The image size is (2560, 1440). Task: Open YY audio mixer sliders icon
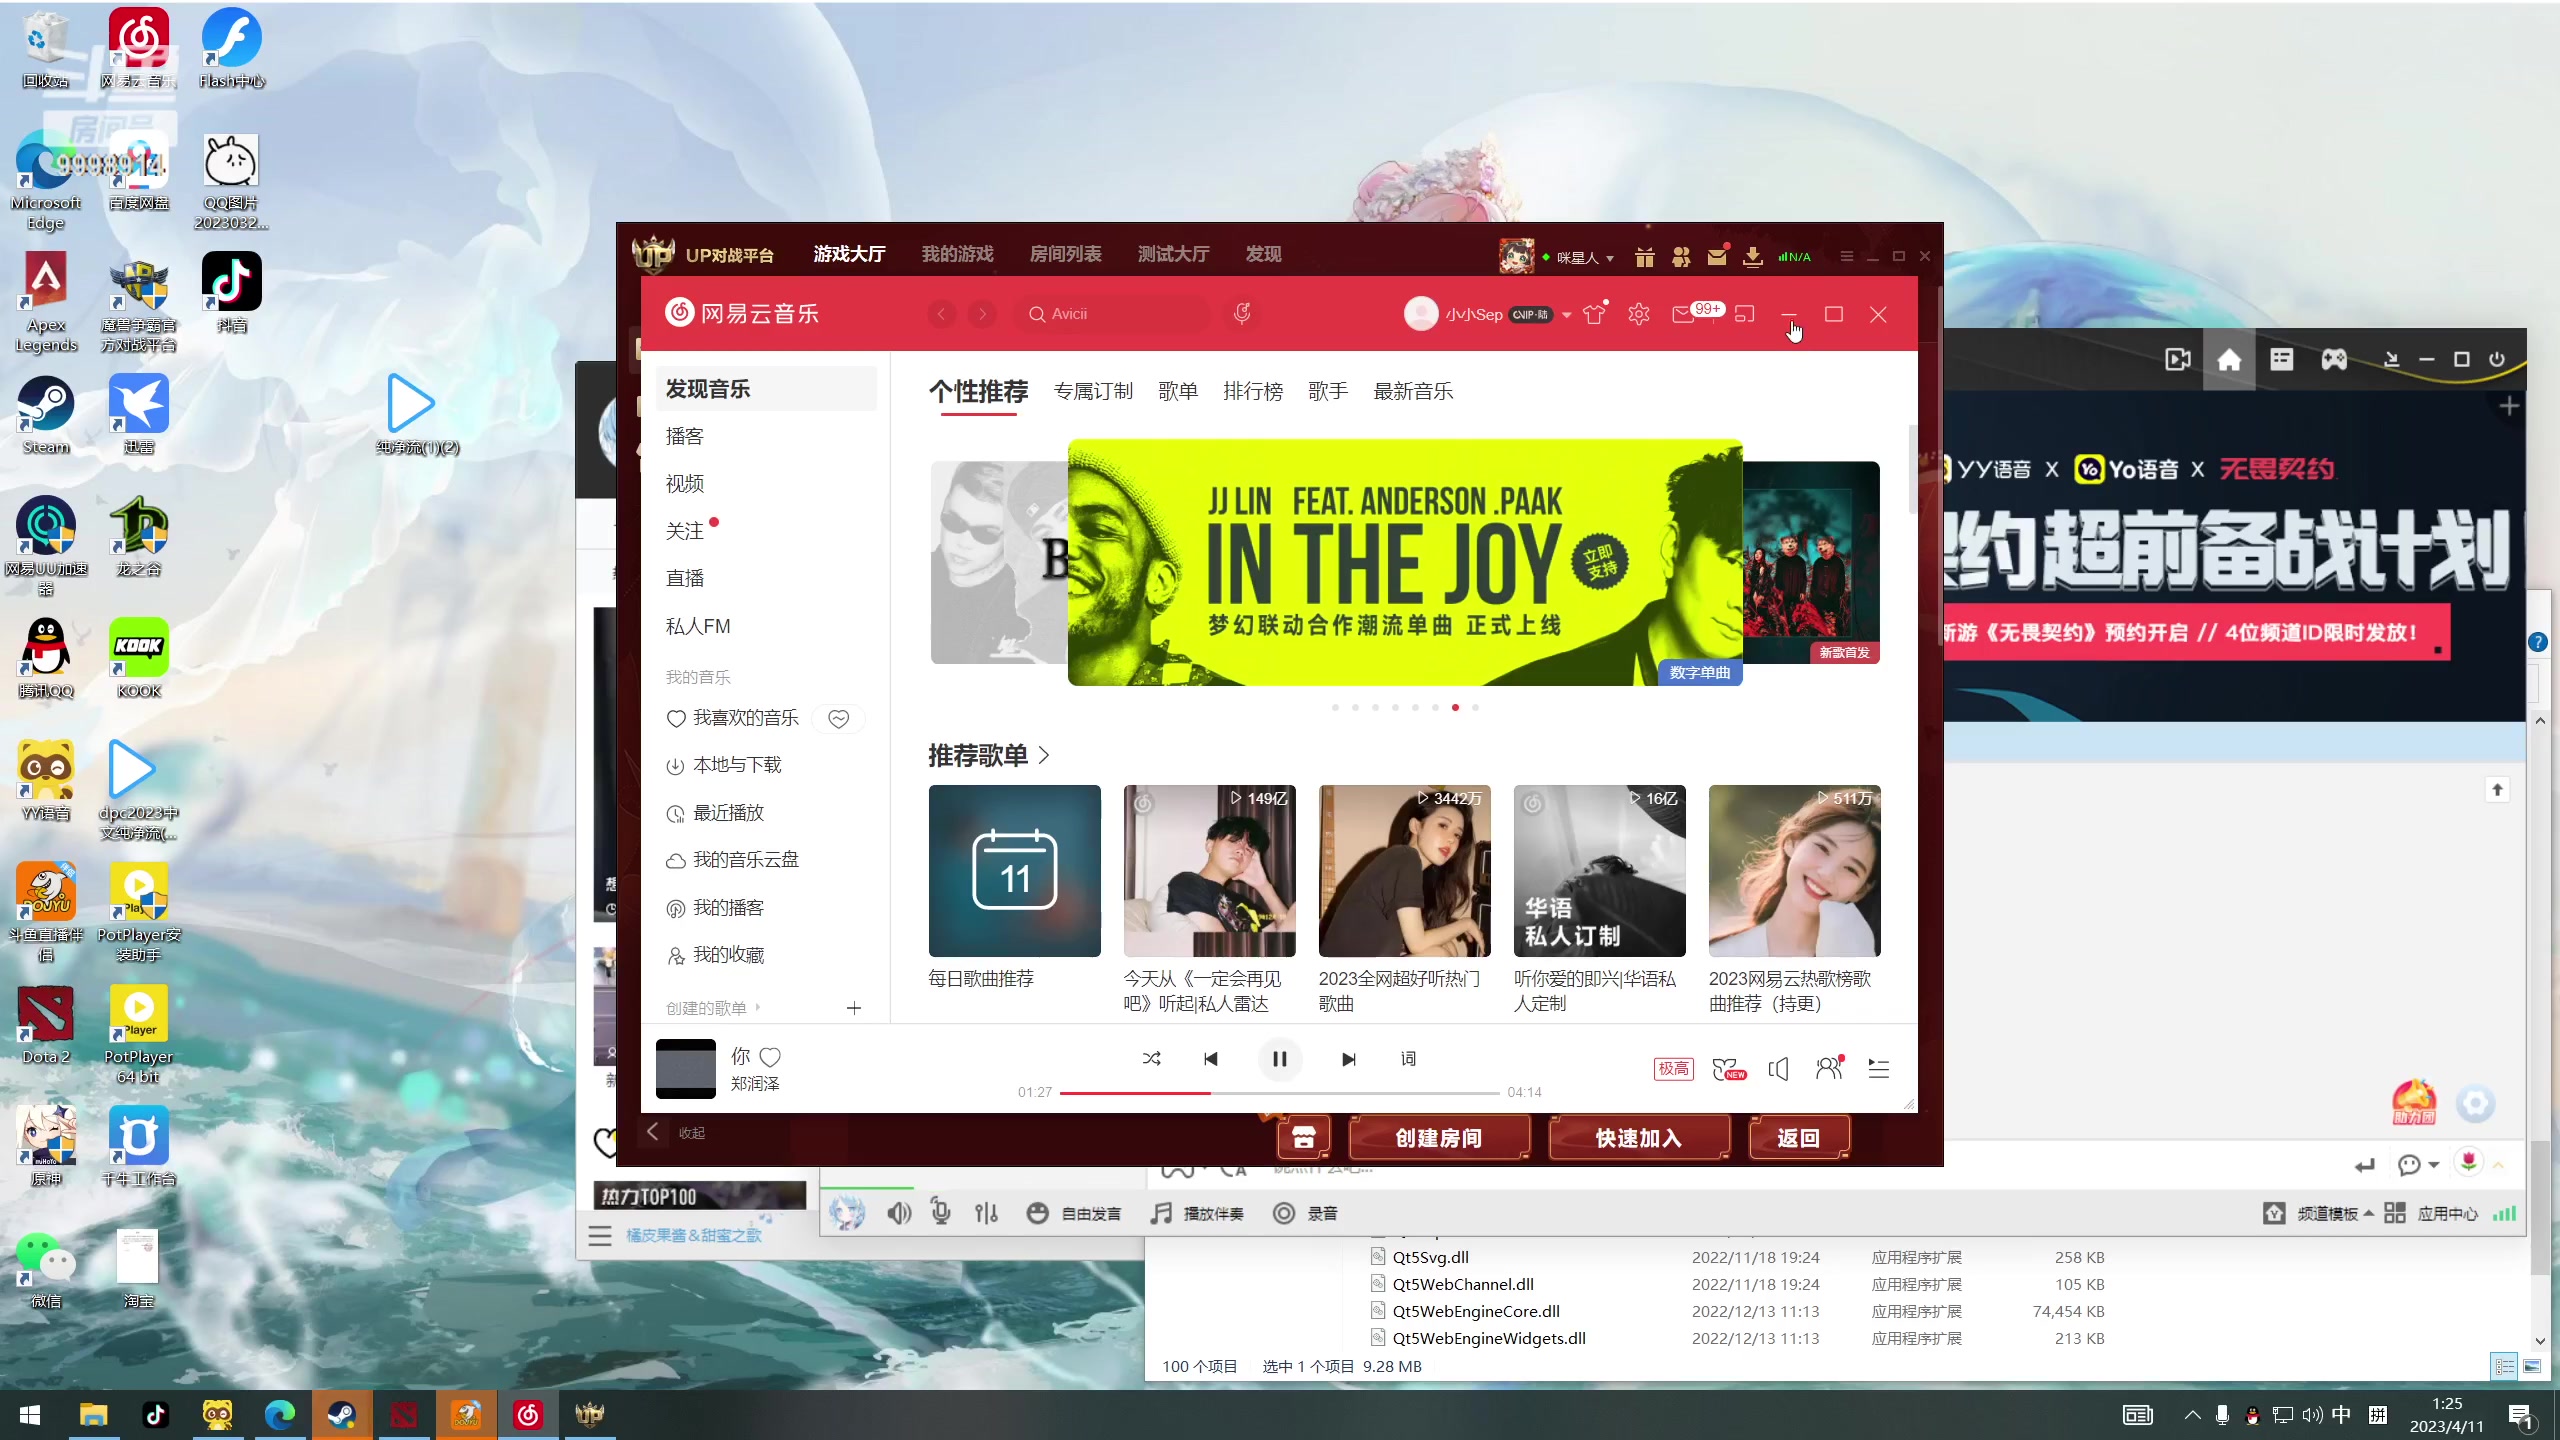coord(986,1213)
